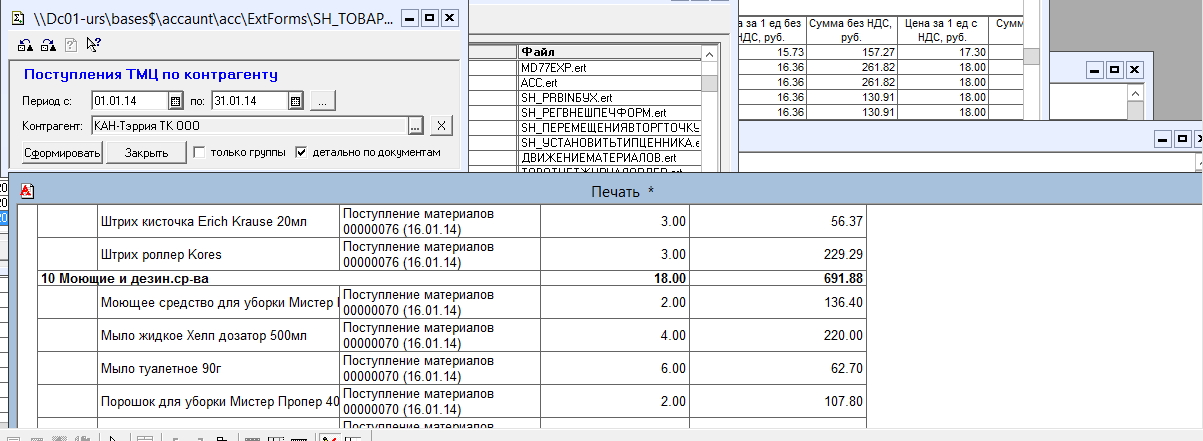Enable the 'только группы' checkbox
The height and width of the screenshot is (441, 1203).
[199, 153]
